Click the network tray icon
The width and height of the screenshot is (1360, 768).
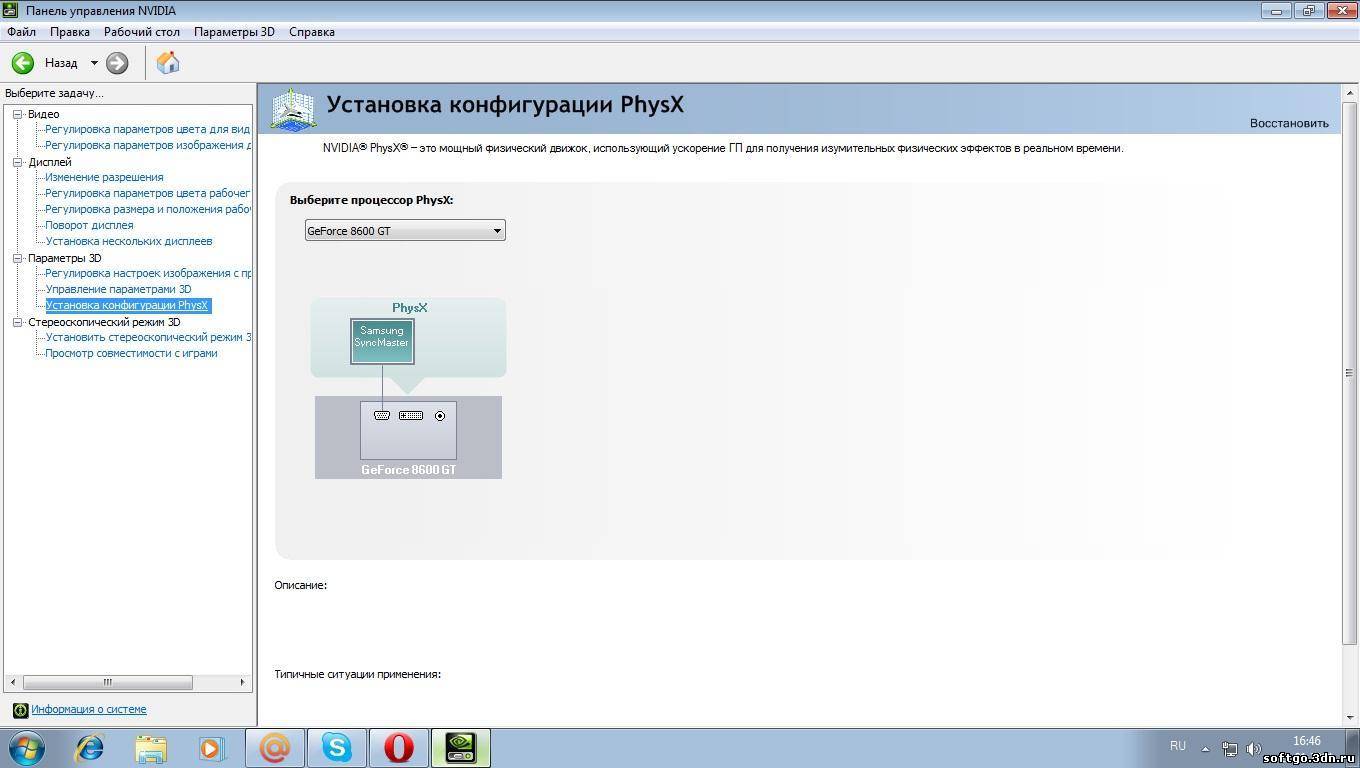[x=1229, y=748]
